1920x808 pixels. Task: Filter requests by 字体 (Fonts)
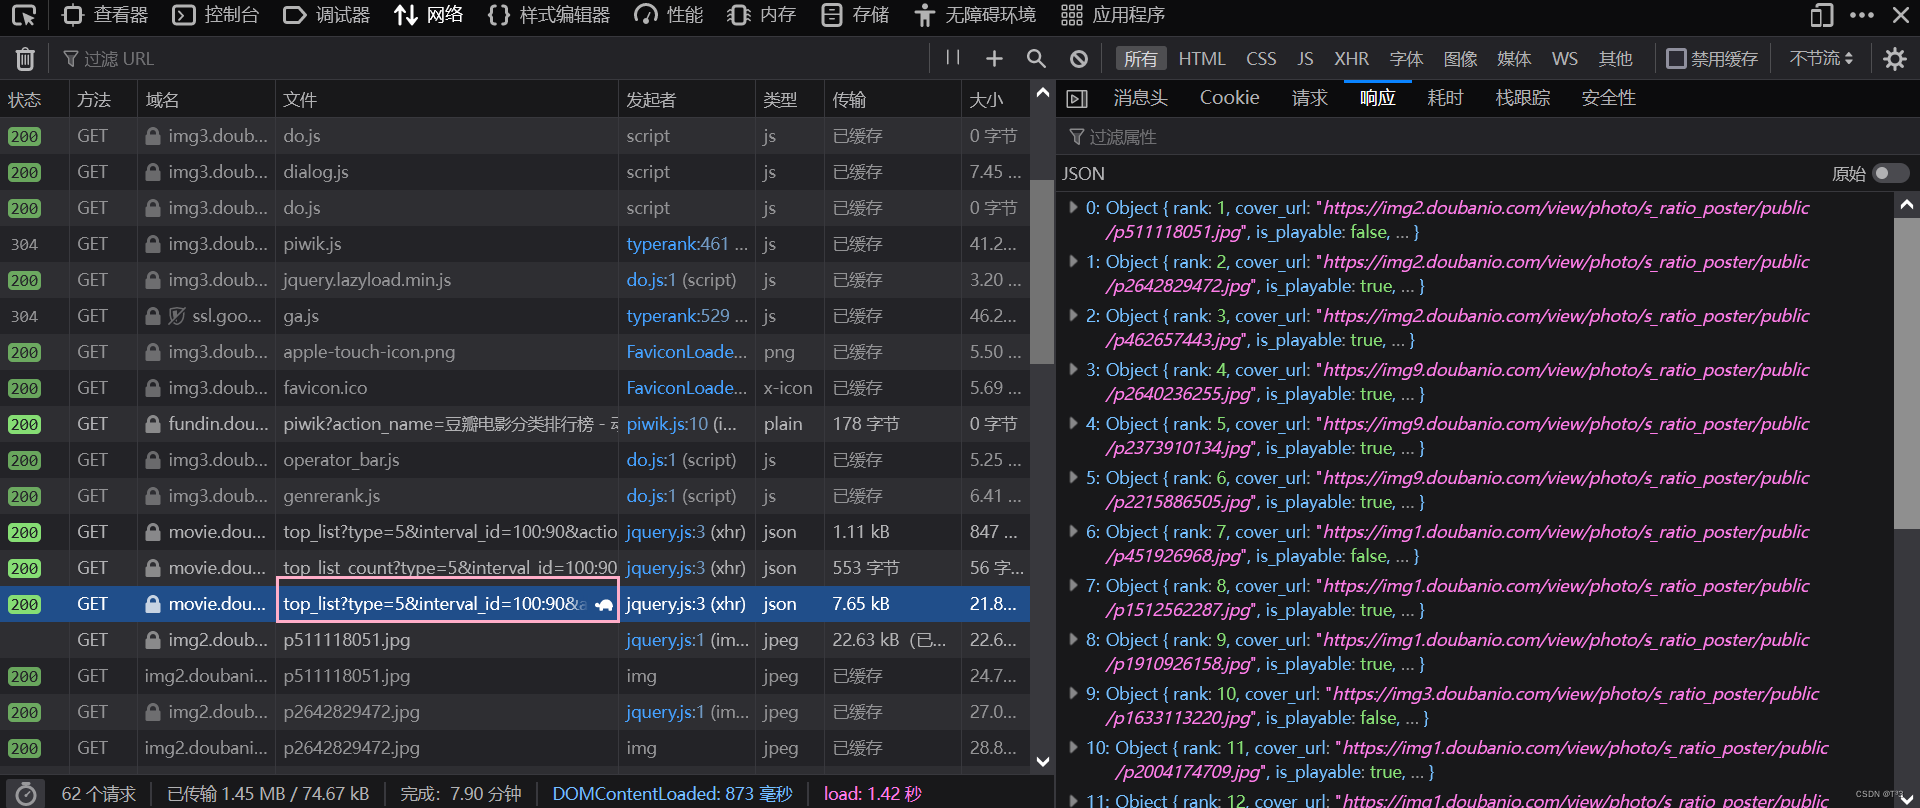pyautogui.click(x=1406, y=59)
